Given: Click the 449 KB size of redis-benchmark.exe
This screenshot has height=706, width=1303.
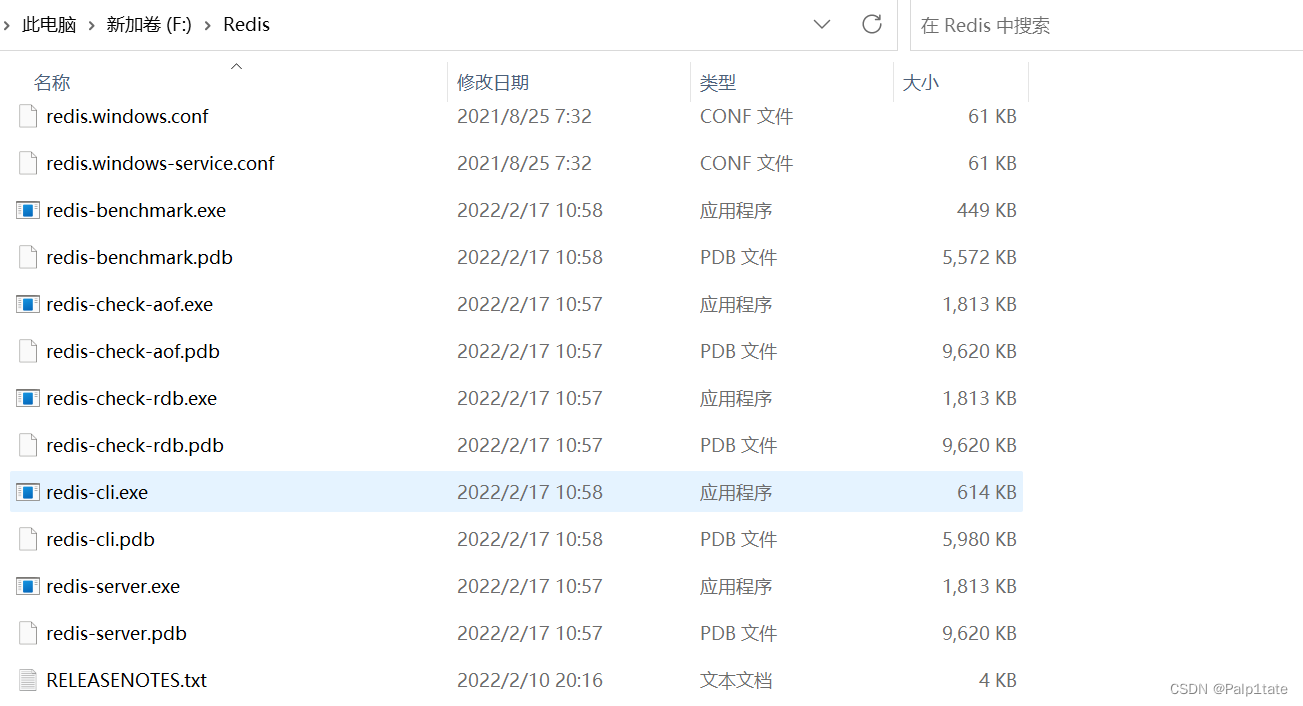Looking at the screenshot, I should [x=987, y=210].
